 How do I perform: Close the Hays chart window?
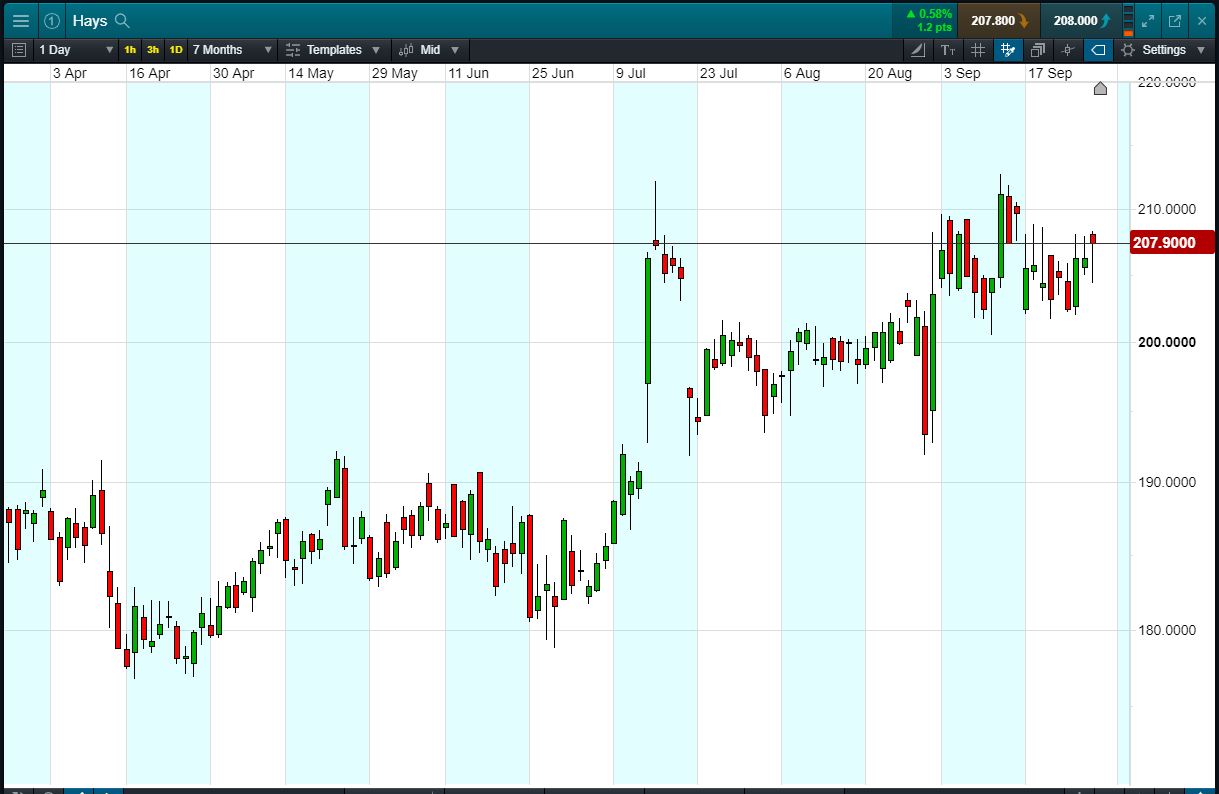[x=1201, y=20]
